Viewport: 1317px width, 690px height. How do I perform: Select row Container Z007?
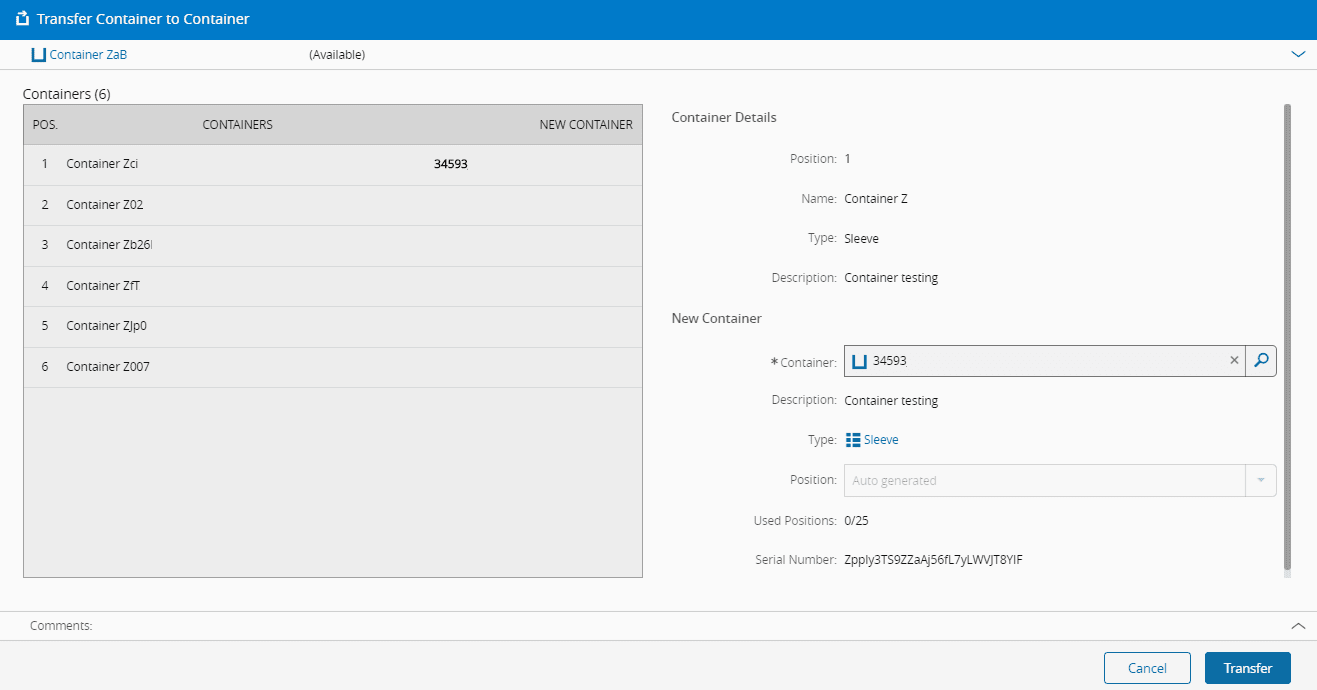point(107,367)
